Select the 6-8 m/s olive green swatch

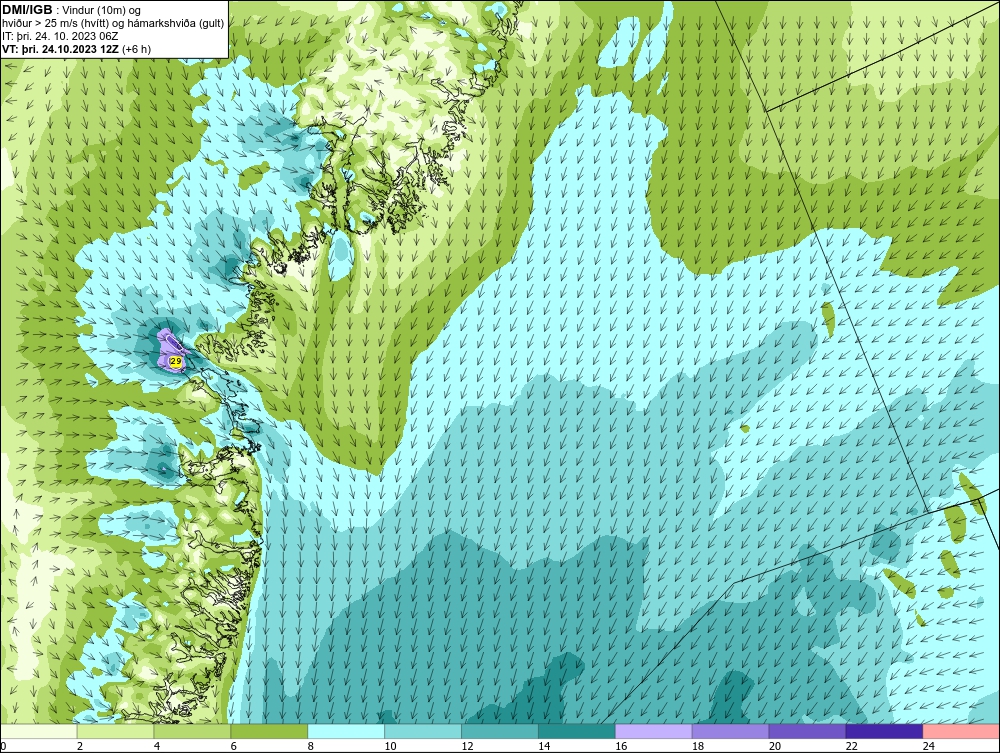click(269, 731)
